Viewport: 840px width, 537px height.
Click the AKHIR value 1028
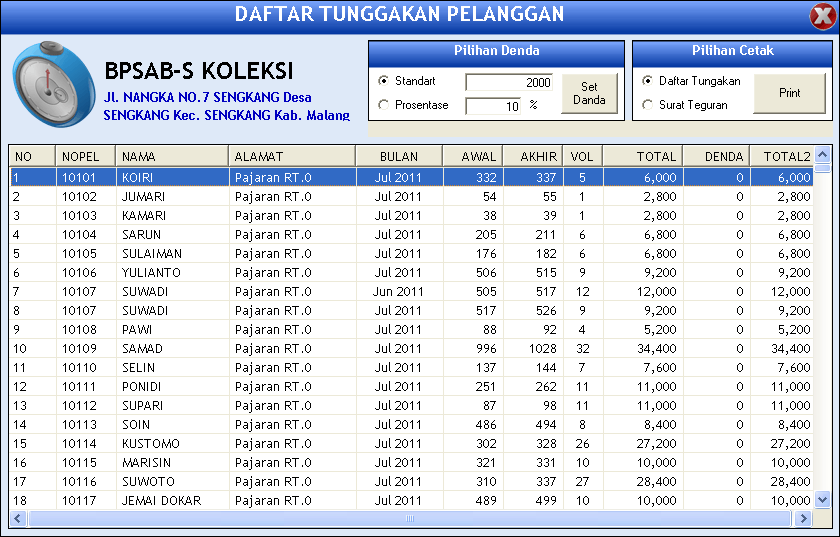[x=533, y=349]
